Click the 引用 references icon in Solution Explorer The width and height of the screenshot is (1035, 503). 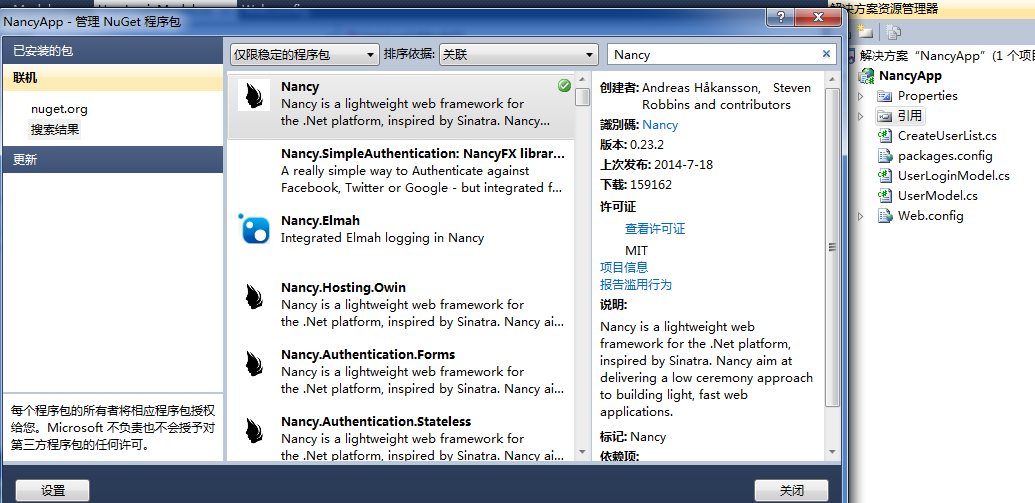click(885, 116)
